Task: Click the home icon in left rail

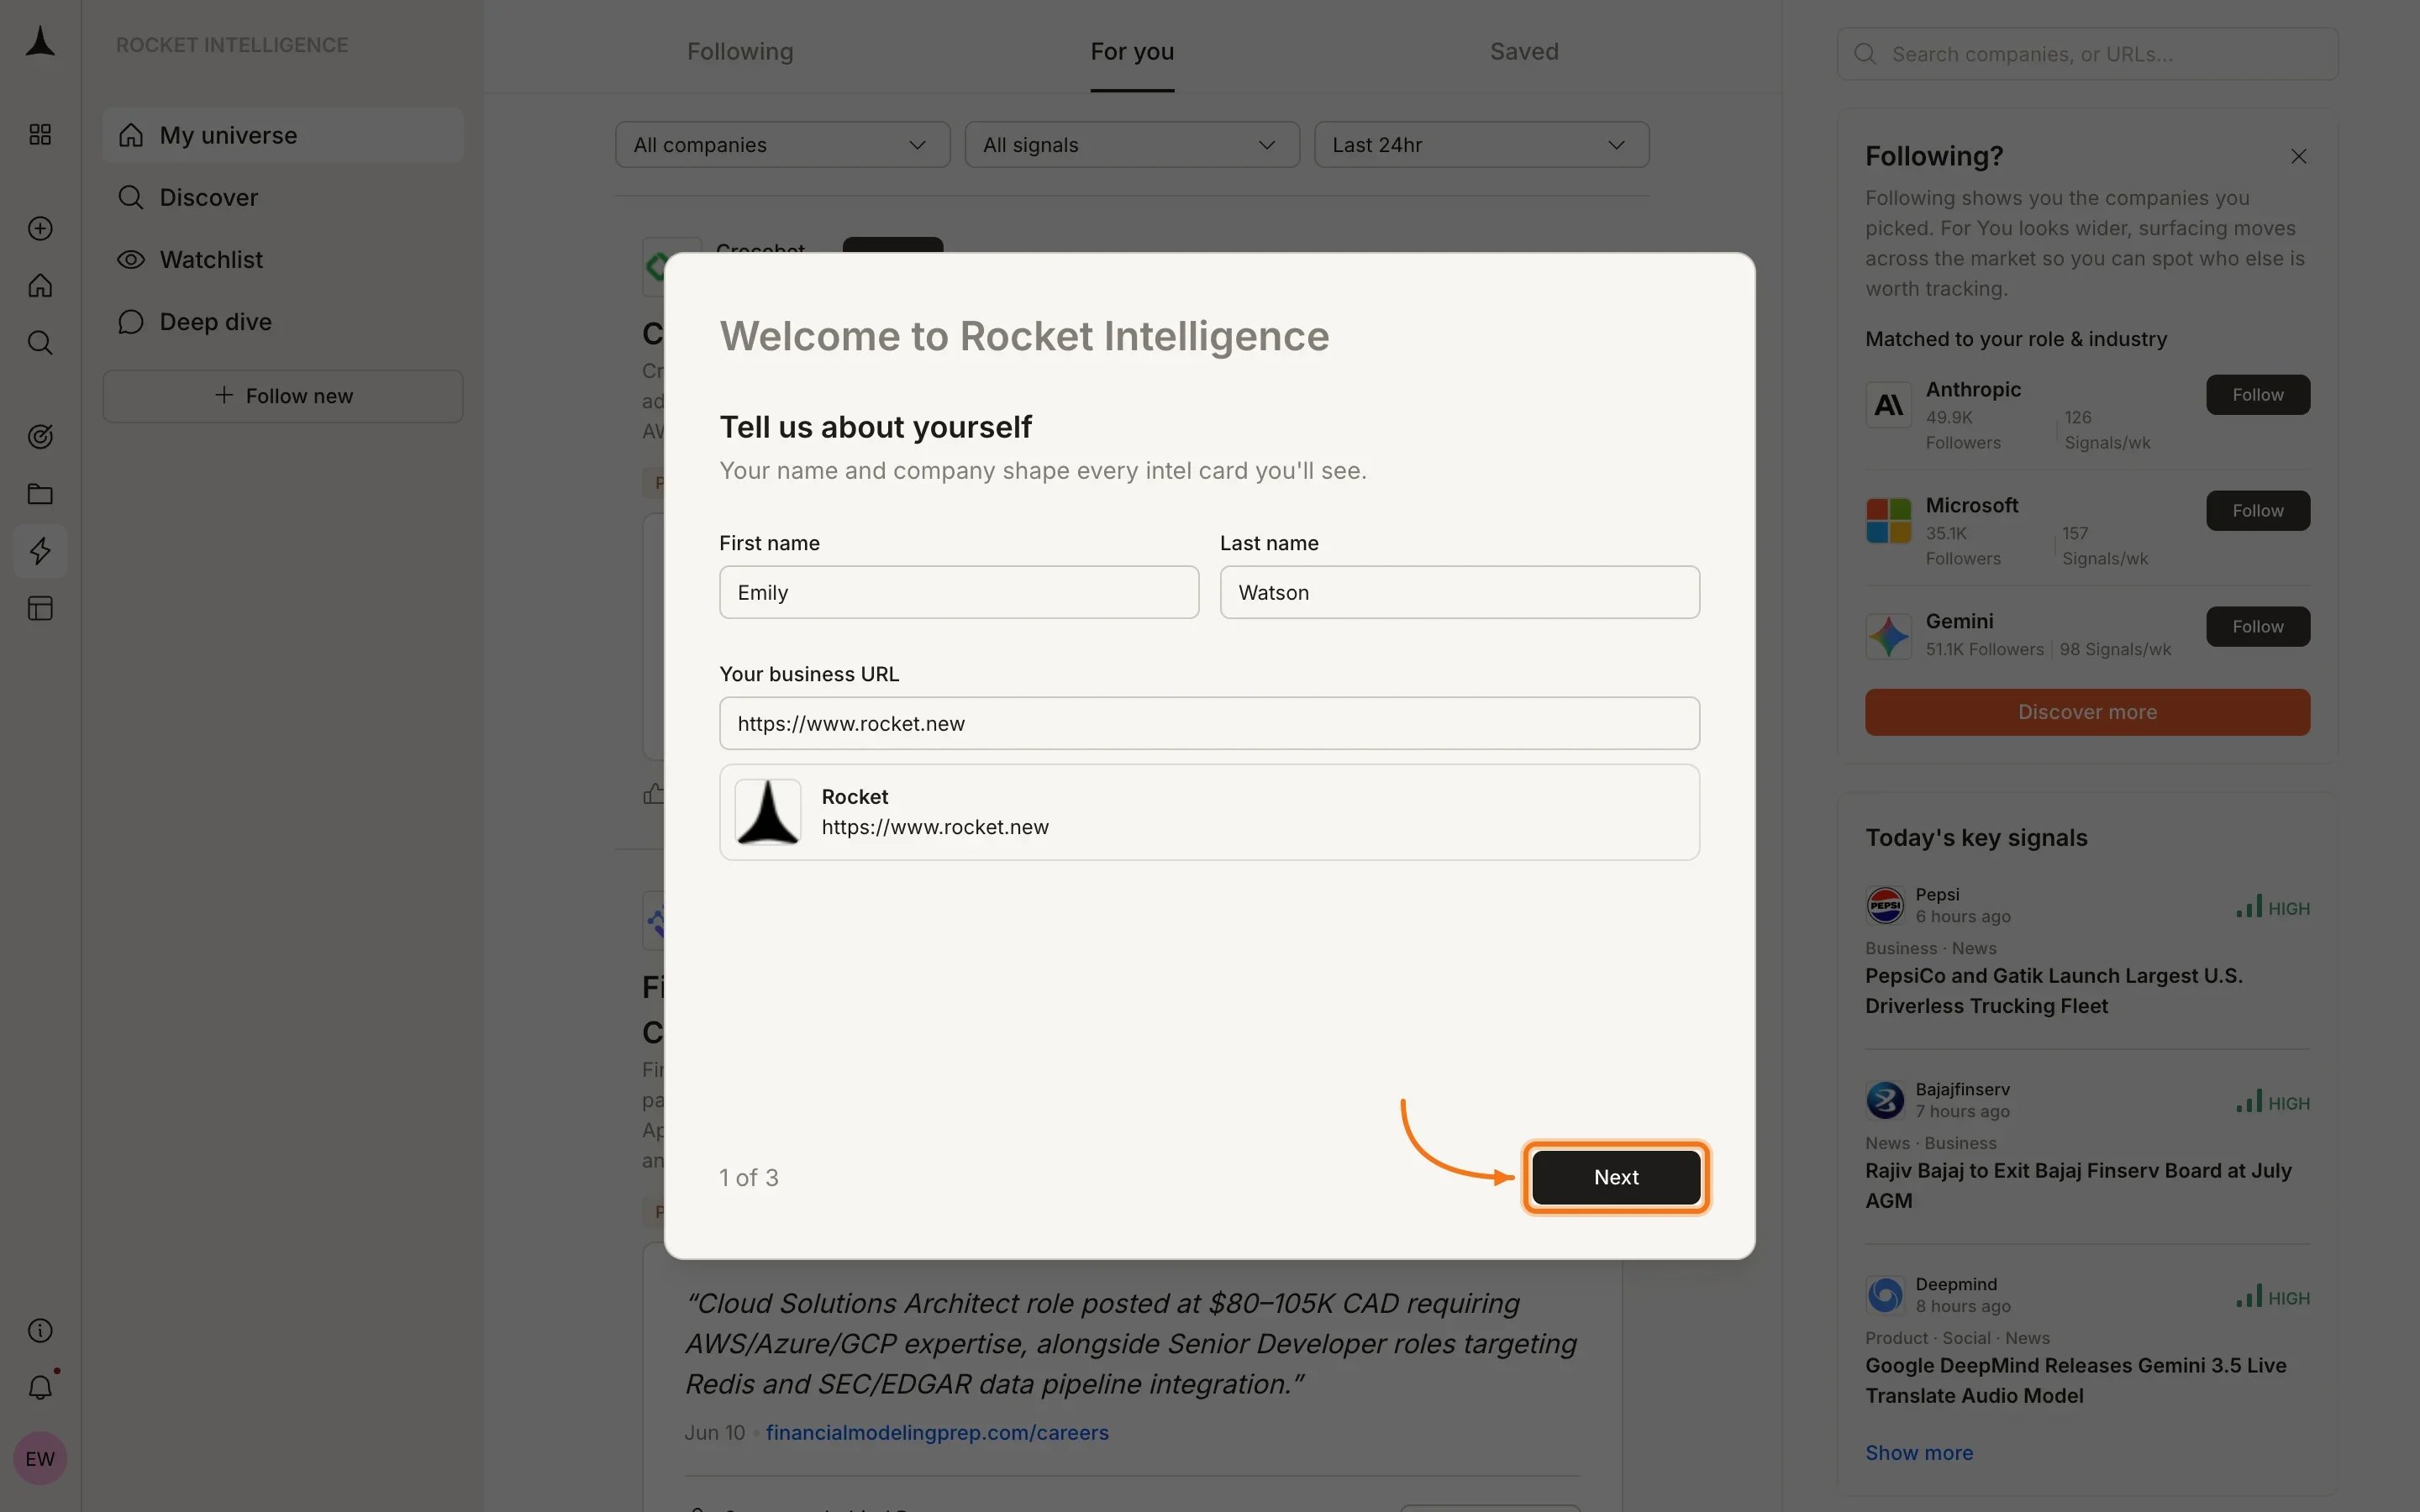Action: (x=40, y=286)
